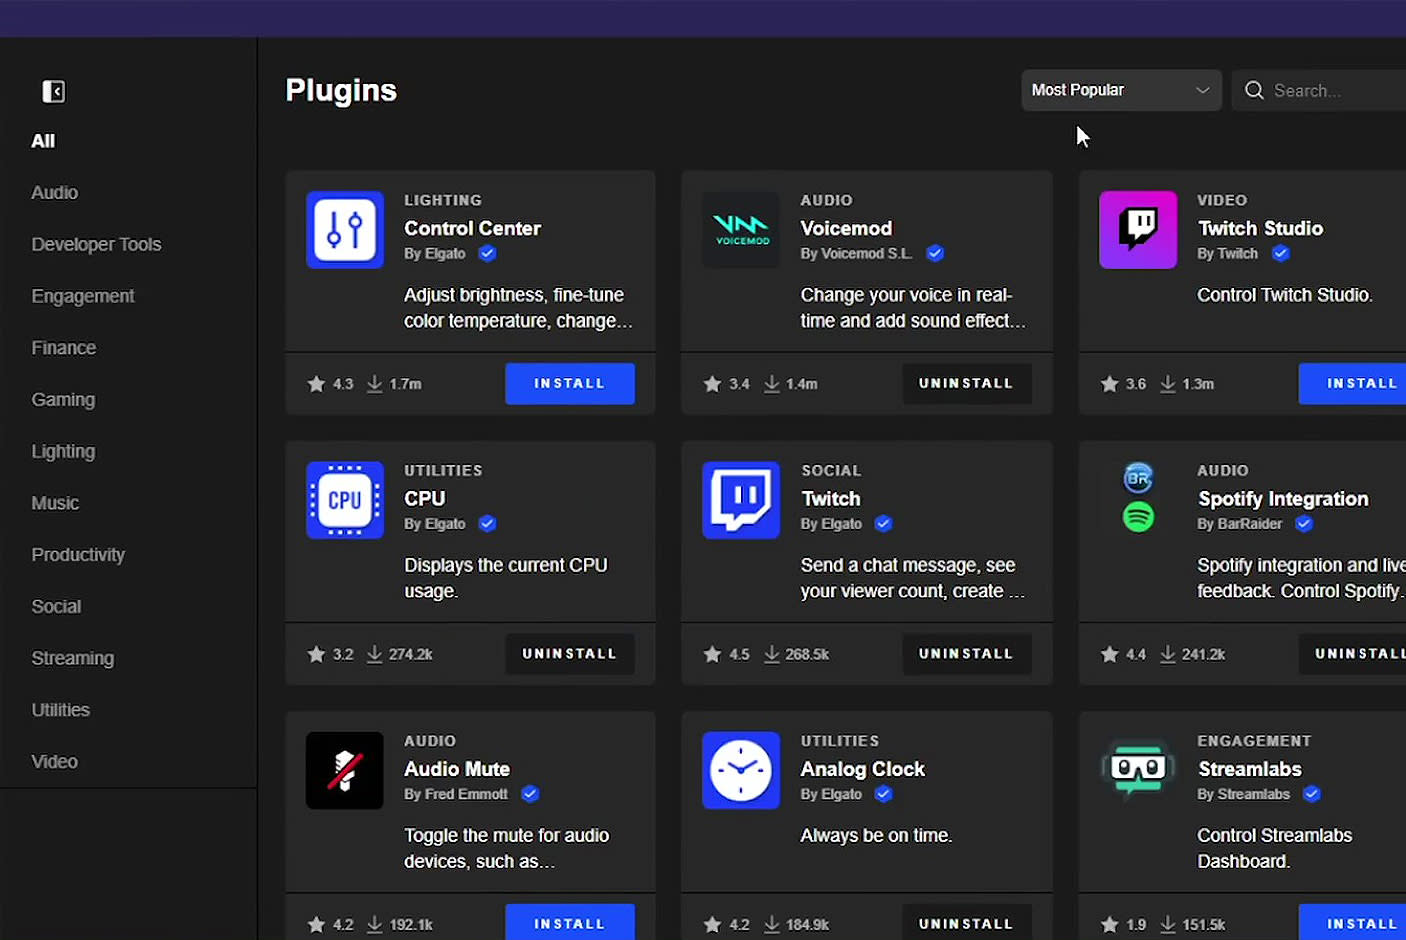This screenshot has width=1406, height=940.
Task: Click the chevron on the sort selector
Action: tap(1202, 90)
